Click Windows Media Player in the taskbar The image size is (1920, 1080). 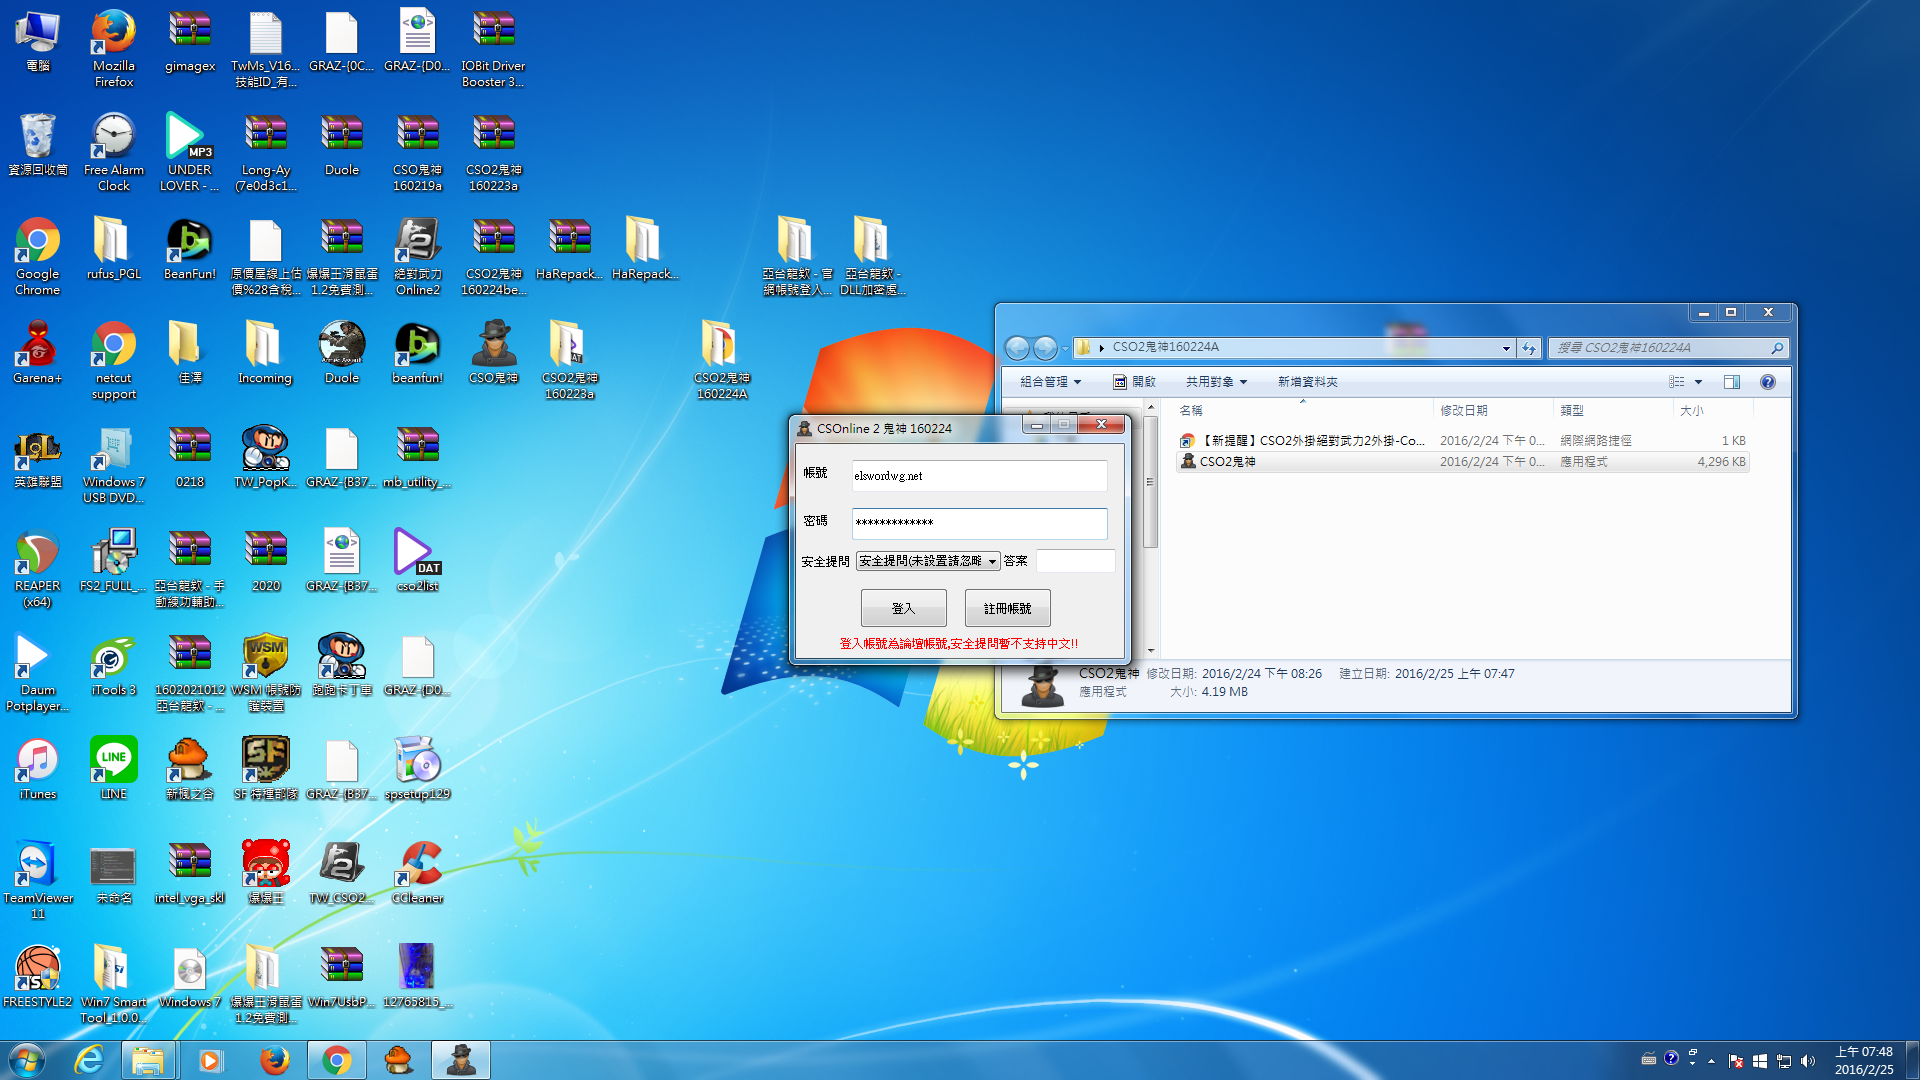210,1060
